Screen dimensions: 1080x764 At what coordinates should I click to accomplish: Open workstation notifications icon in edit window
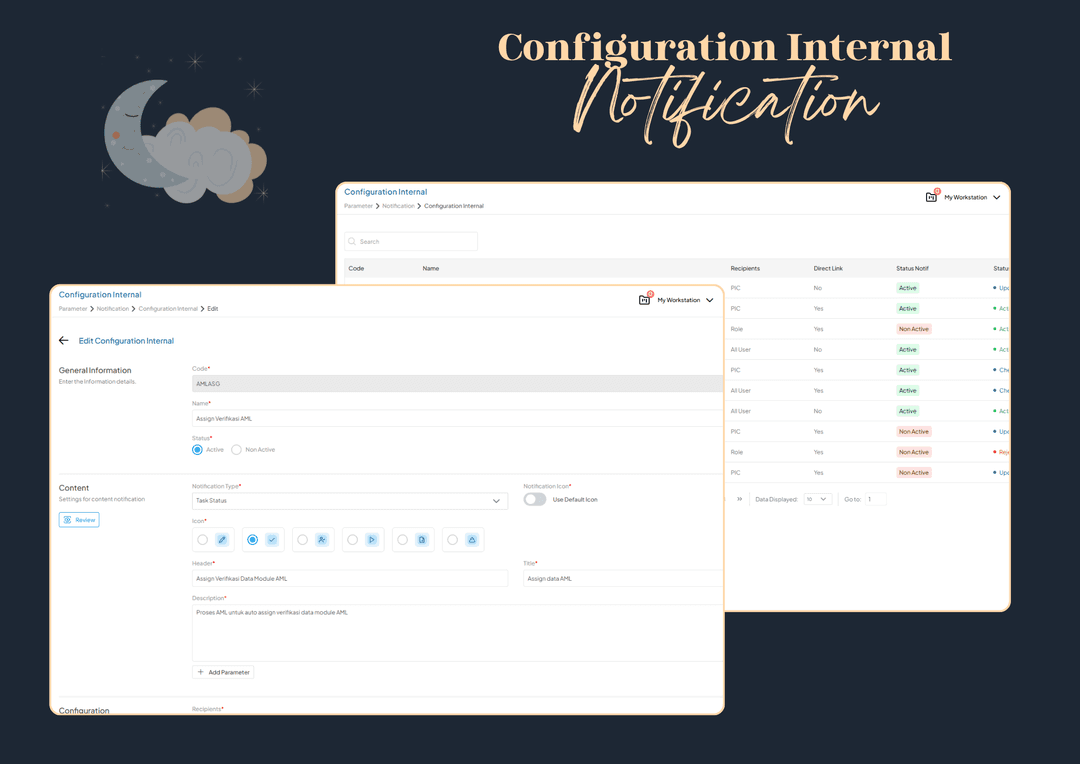(x=645, y=300)
